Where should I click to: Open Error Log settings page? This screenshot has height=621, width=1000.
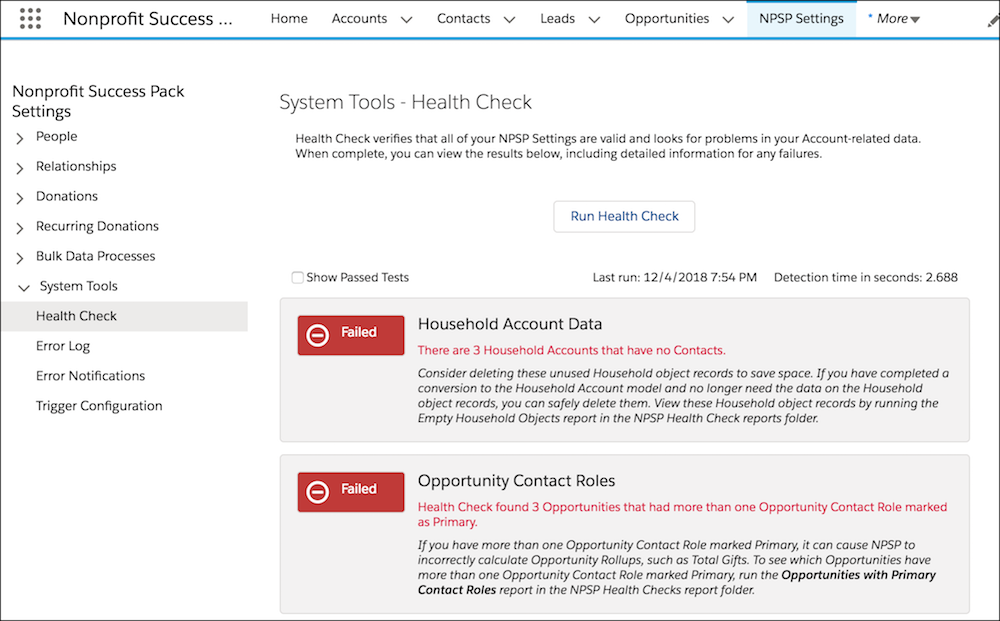click(x=62, y=346)
